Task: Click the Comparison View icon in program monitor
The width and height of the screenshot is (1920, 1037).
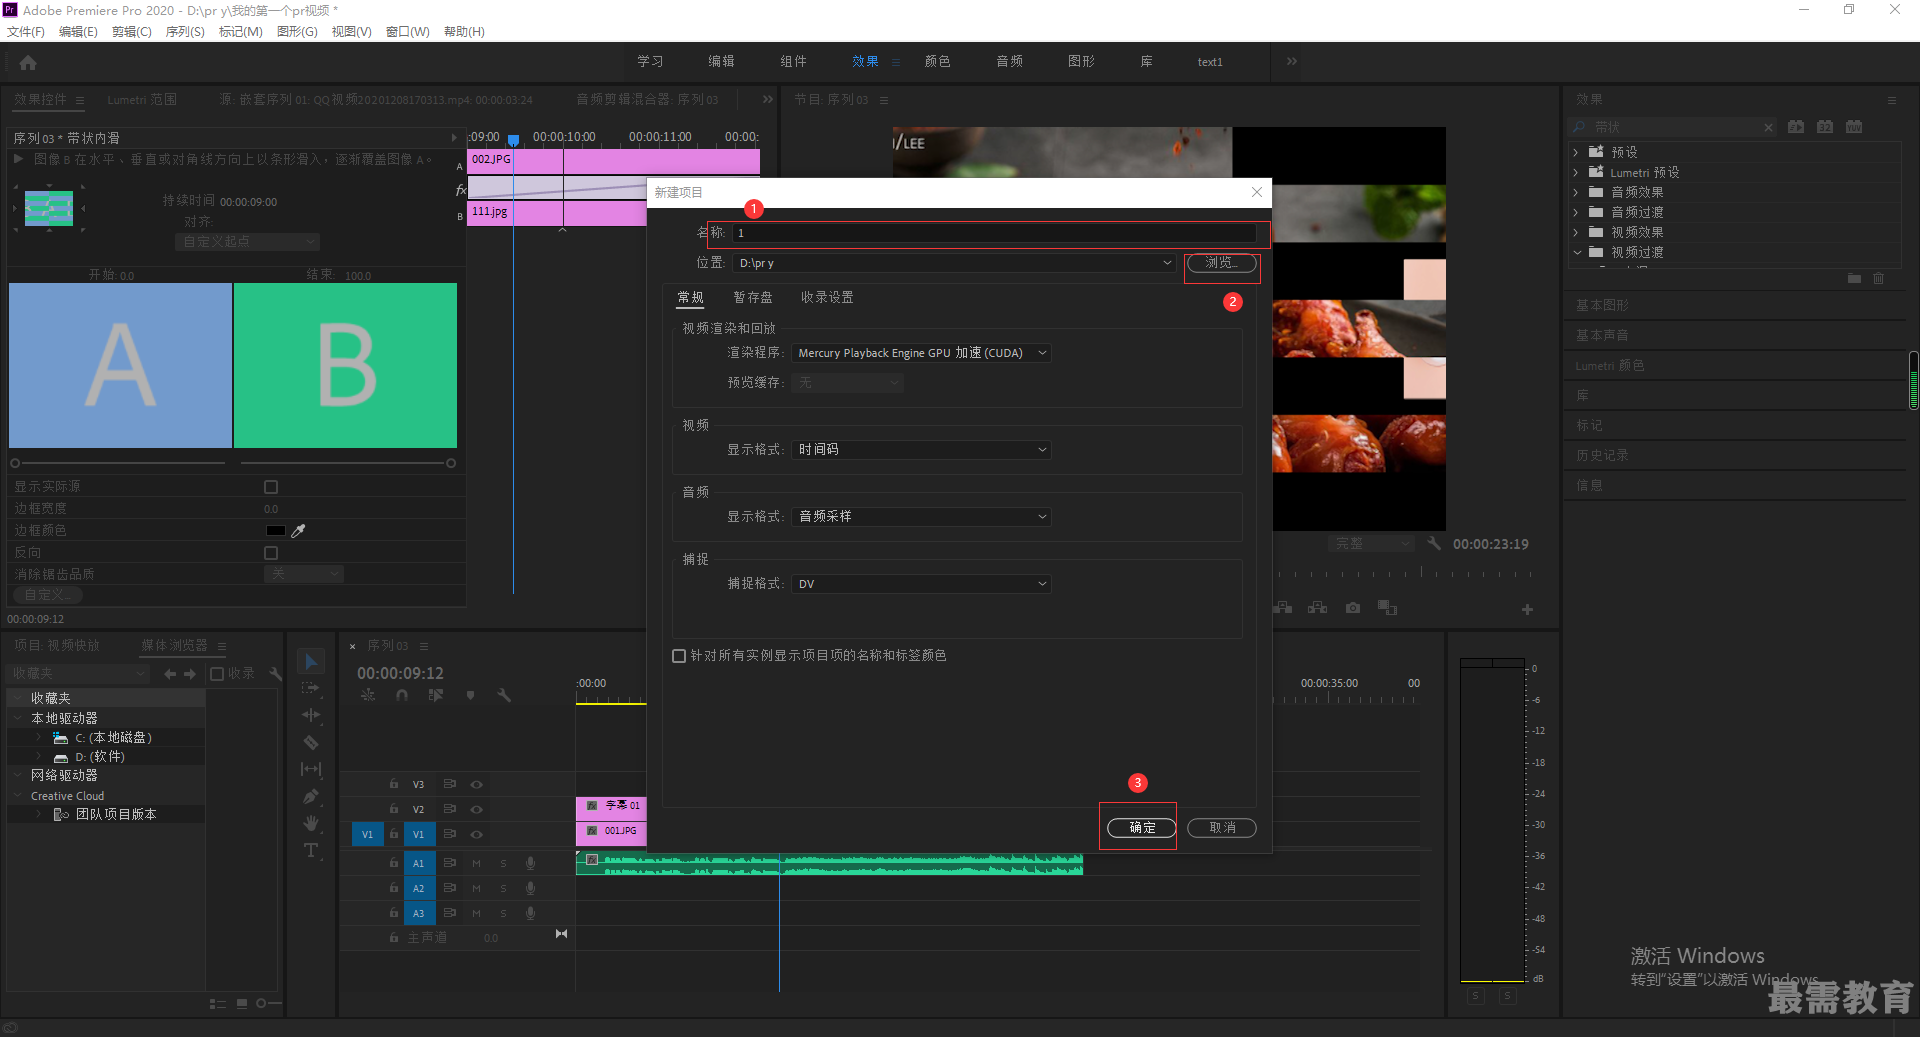Action: (1387, 608)
